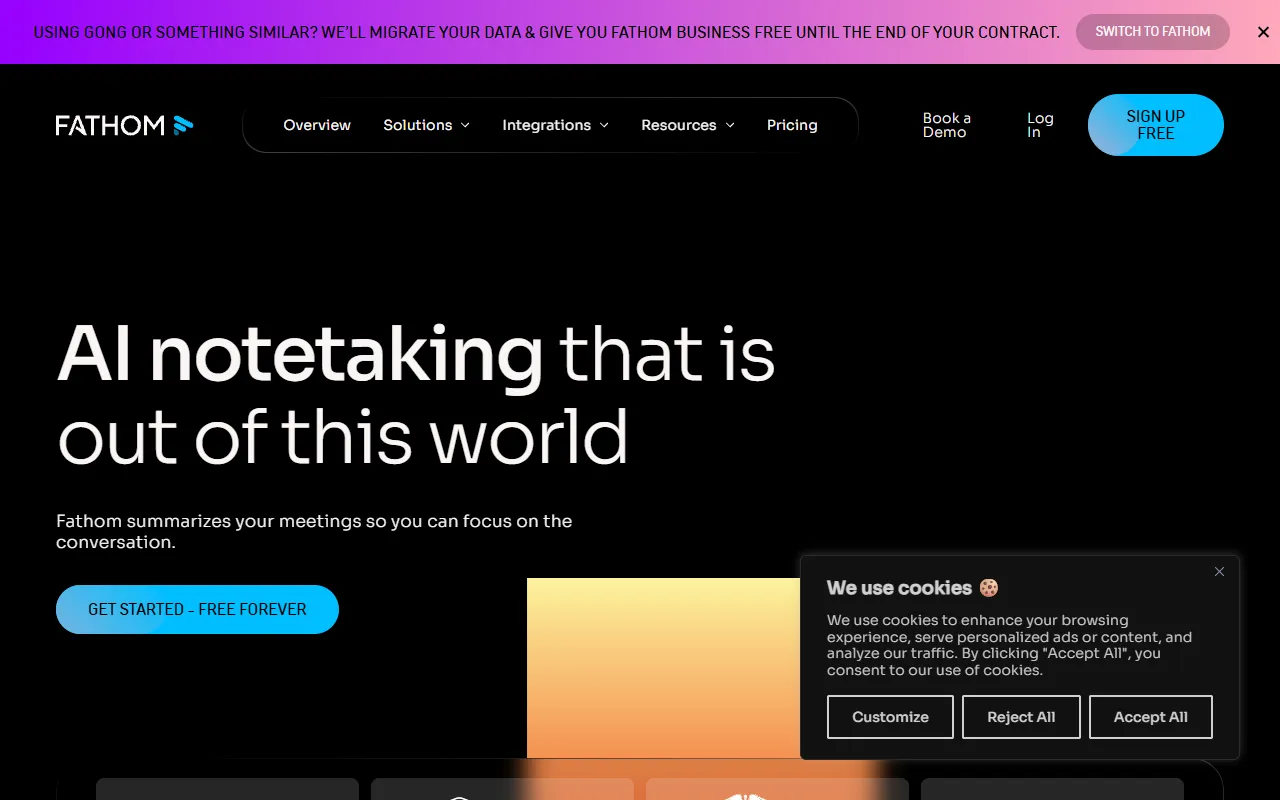Screen dimensions: 1280x800
Task: Open the Book a Demo link
Action: 946,125
